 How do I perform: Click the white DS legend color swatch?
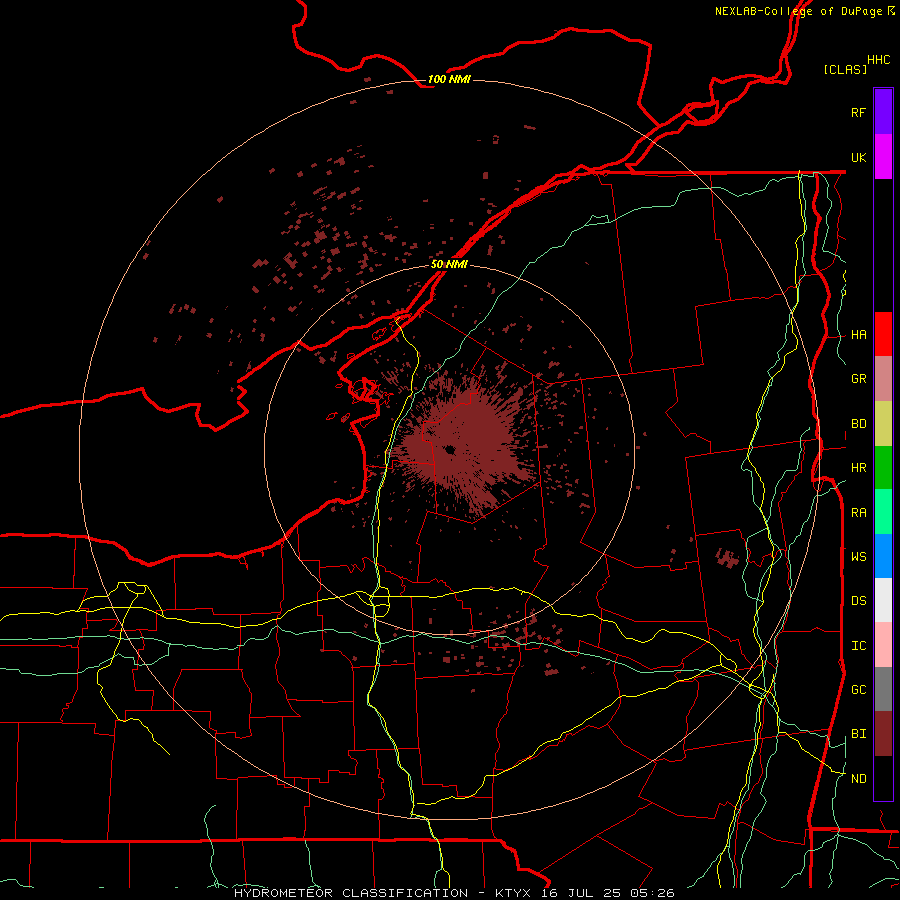pos(883,600)
